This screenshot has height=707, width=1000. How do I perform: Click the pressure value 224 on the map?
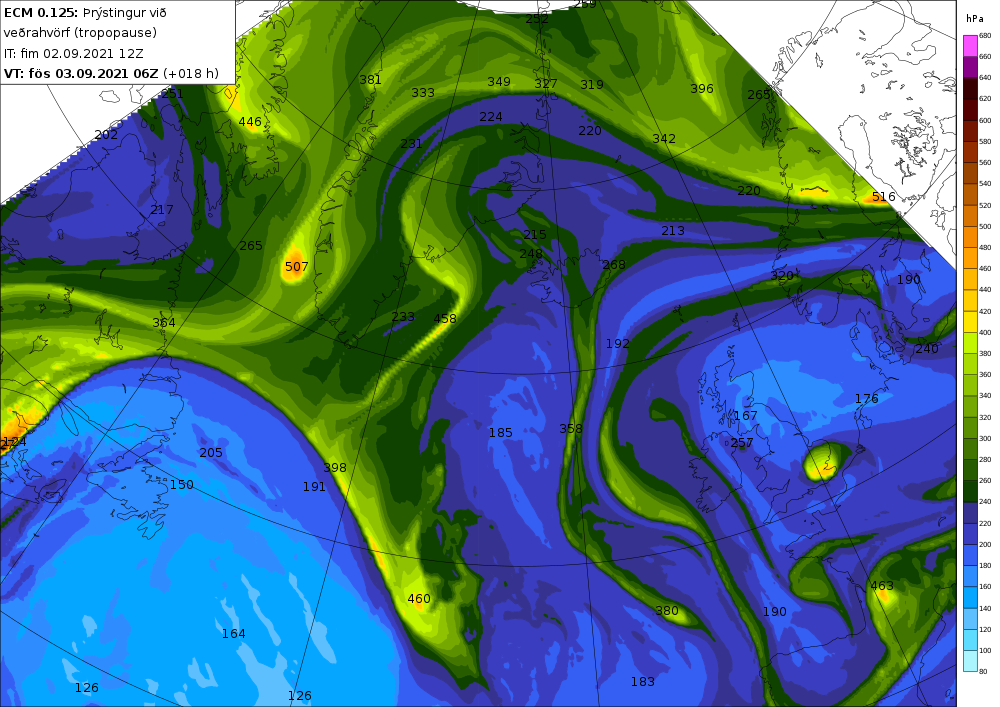(x=491, y=117)
